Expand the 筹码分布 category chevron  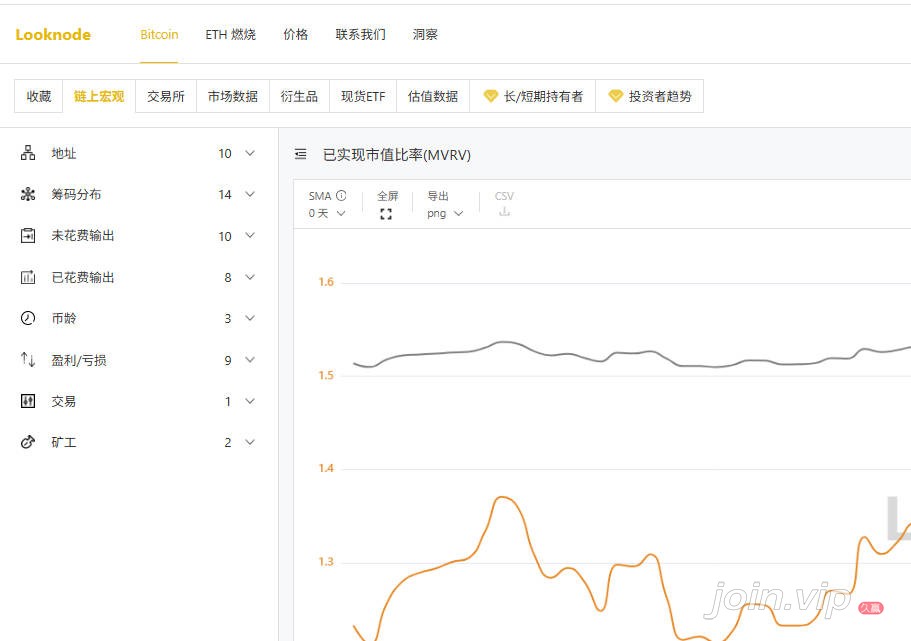pos(250,194)
